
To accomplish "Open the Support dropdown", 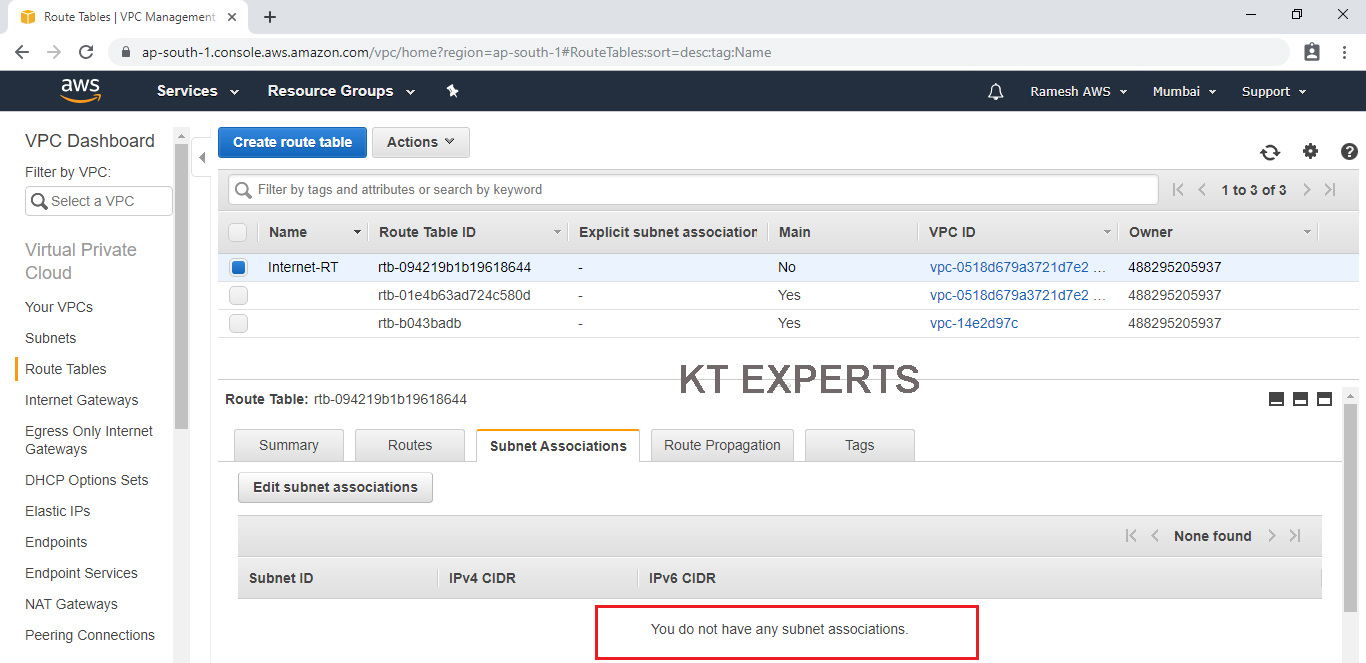I will (x=1274, y=91).
